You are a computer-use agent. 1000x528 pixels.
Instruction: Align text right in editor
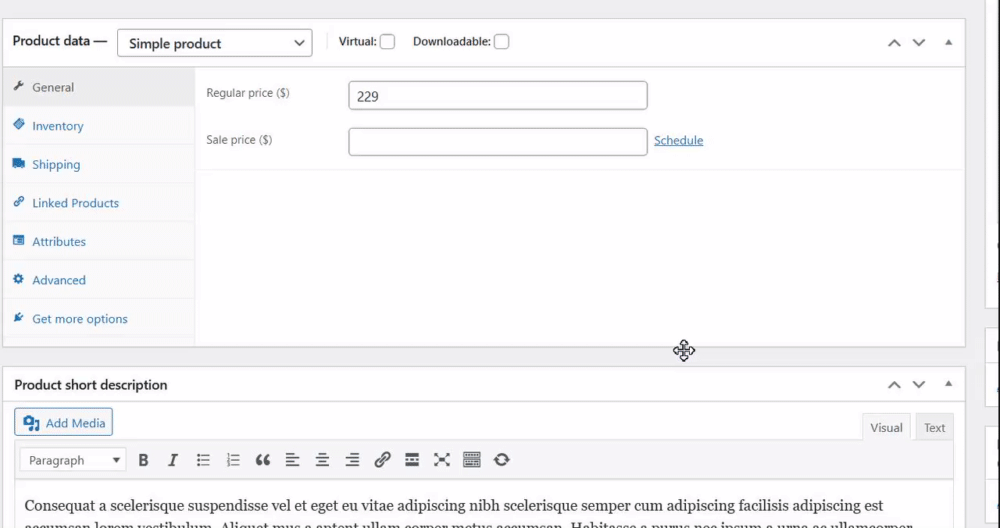point(352,460)
